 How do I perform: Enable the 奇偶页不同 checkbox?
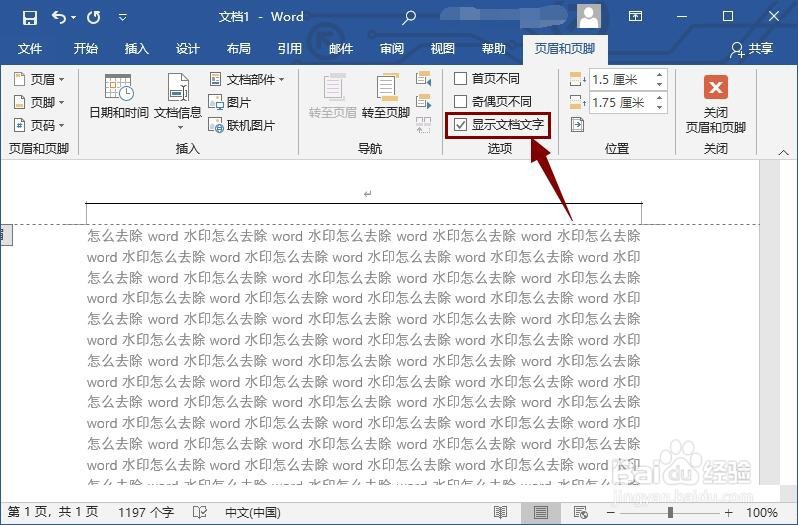(461, 102)
